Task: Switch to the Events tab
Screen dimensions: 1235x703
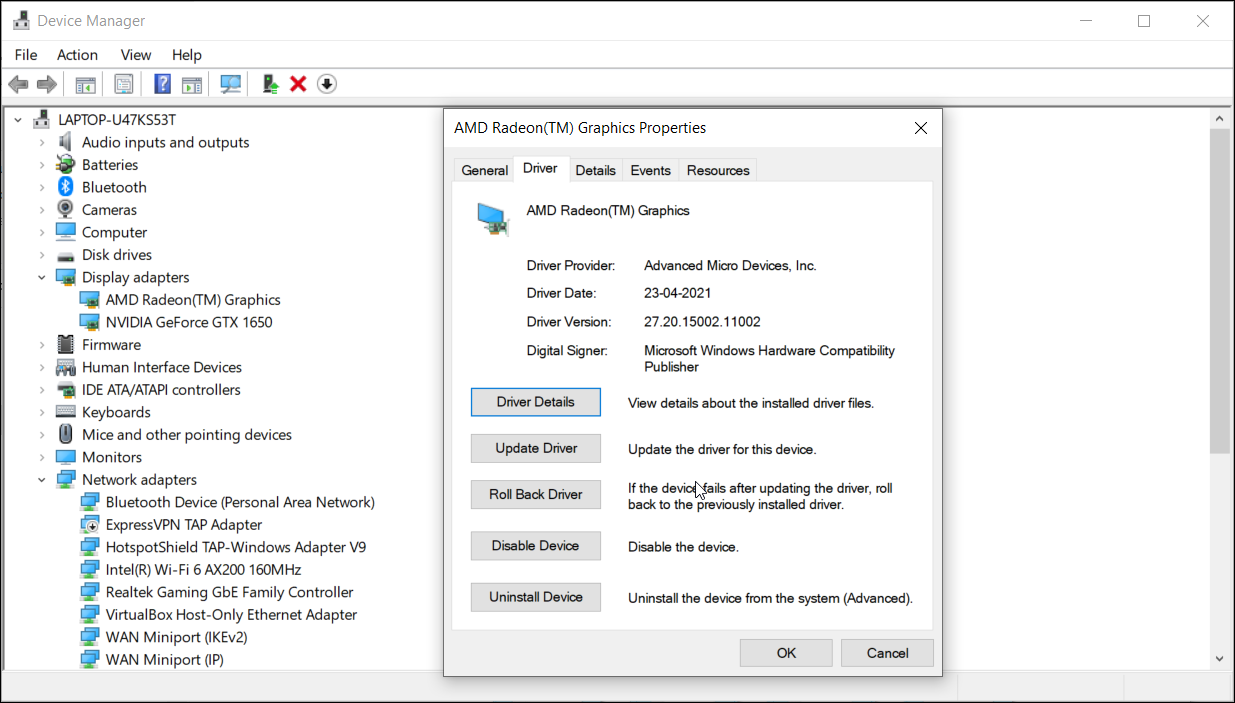Action: click(650, 170)
